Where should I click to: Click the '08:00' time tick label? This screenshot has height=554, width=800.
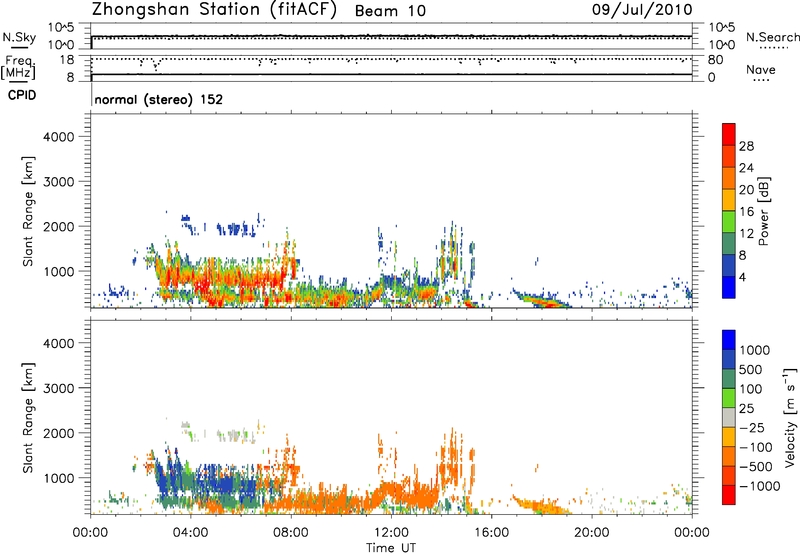291,533
